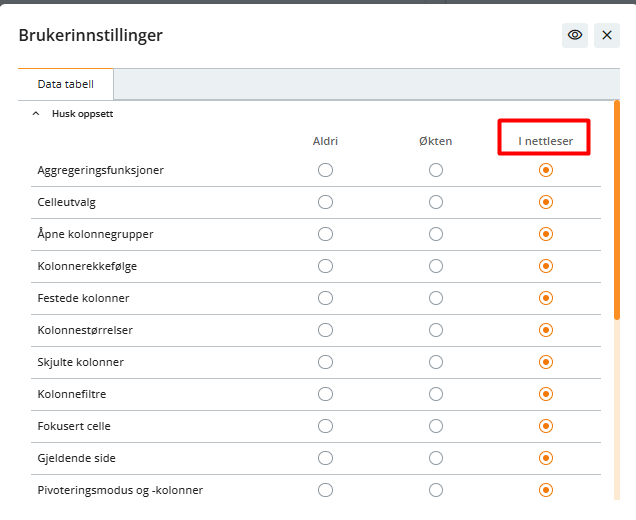Click the eye preview icon button
Viewport: 636px width, 520px height.
tap(574, 35)
